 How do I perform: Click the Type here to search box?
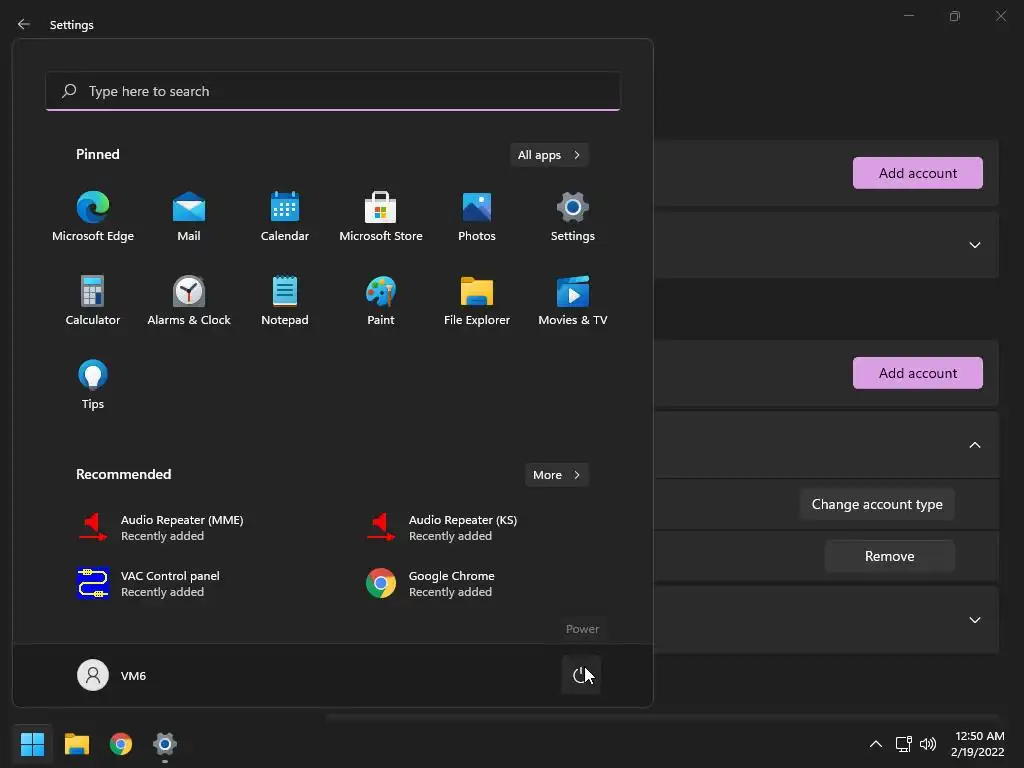pyautogui.click(x=333, y=91)
